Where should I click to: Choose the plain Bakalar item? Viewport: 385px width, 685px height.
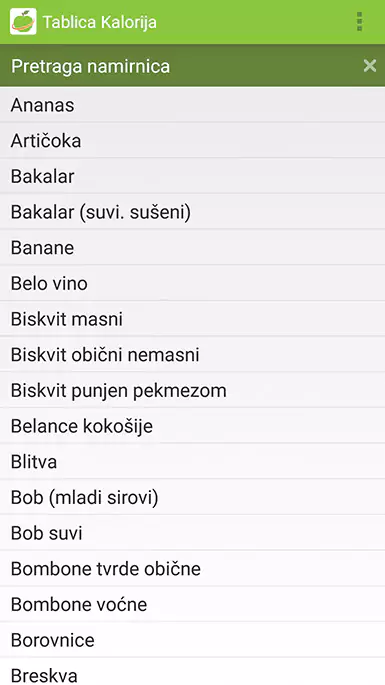tap(192, 176)
